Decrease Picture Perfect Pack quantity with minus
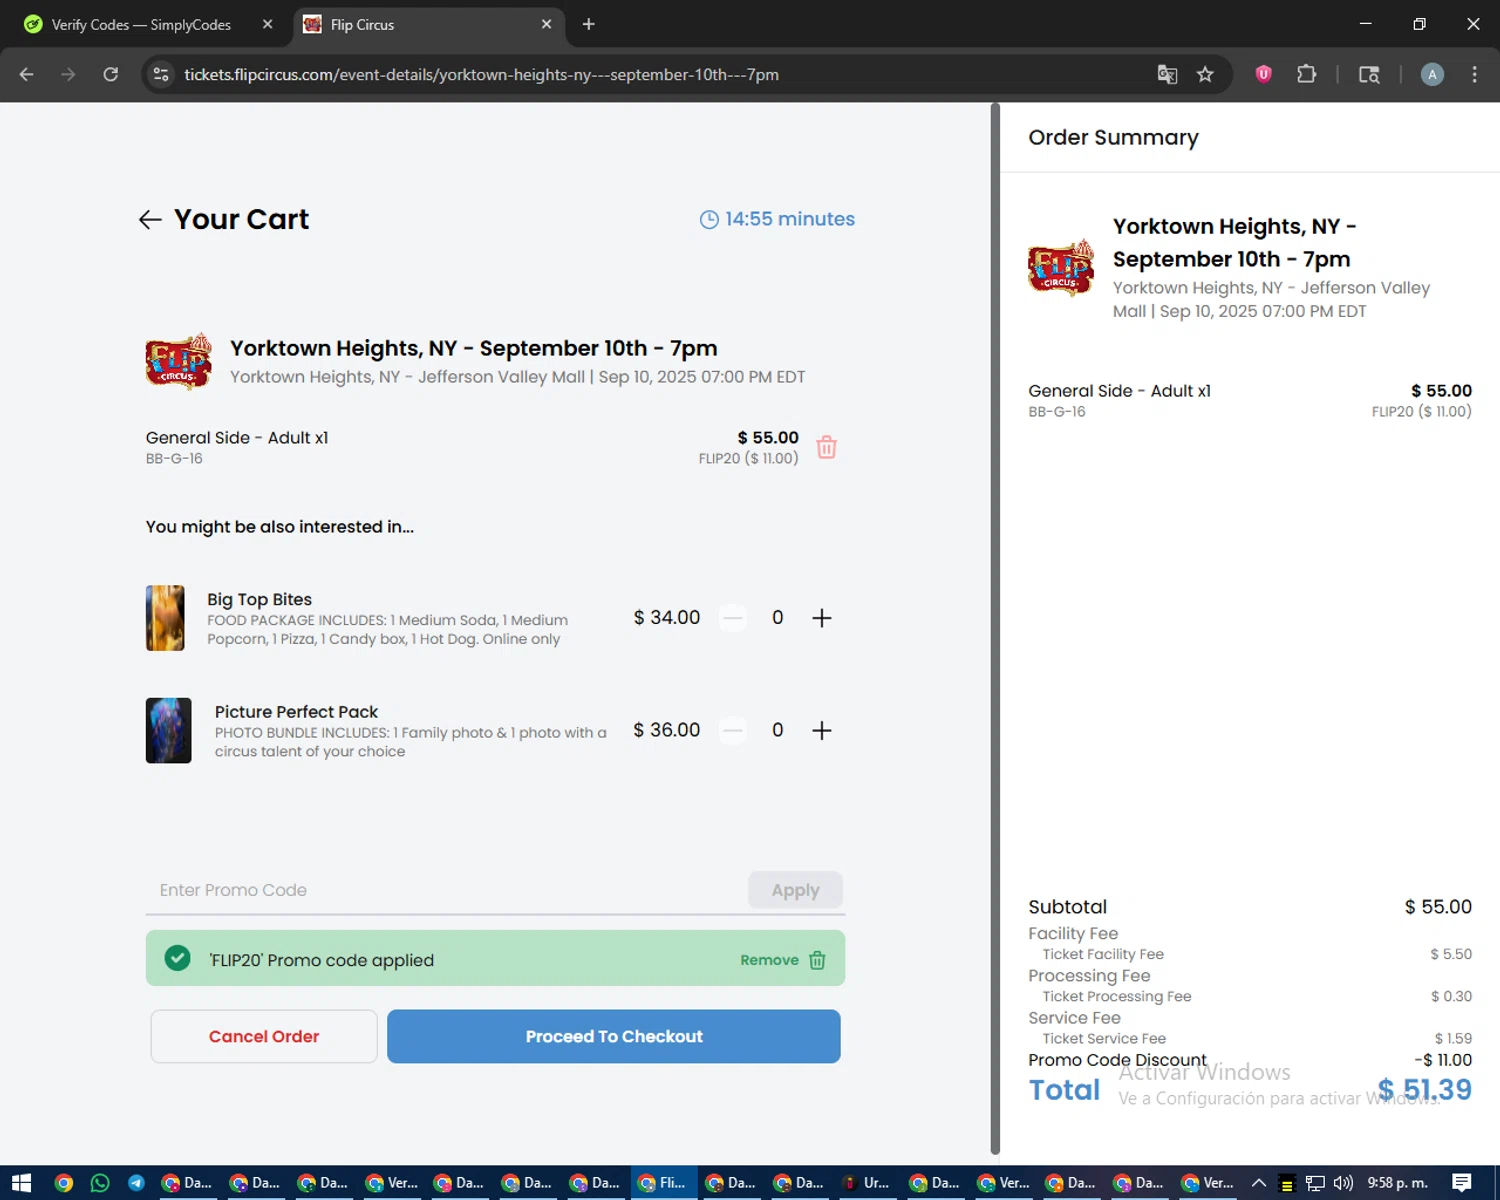Screen dimensions: 1500x1200 pos(733,730)
